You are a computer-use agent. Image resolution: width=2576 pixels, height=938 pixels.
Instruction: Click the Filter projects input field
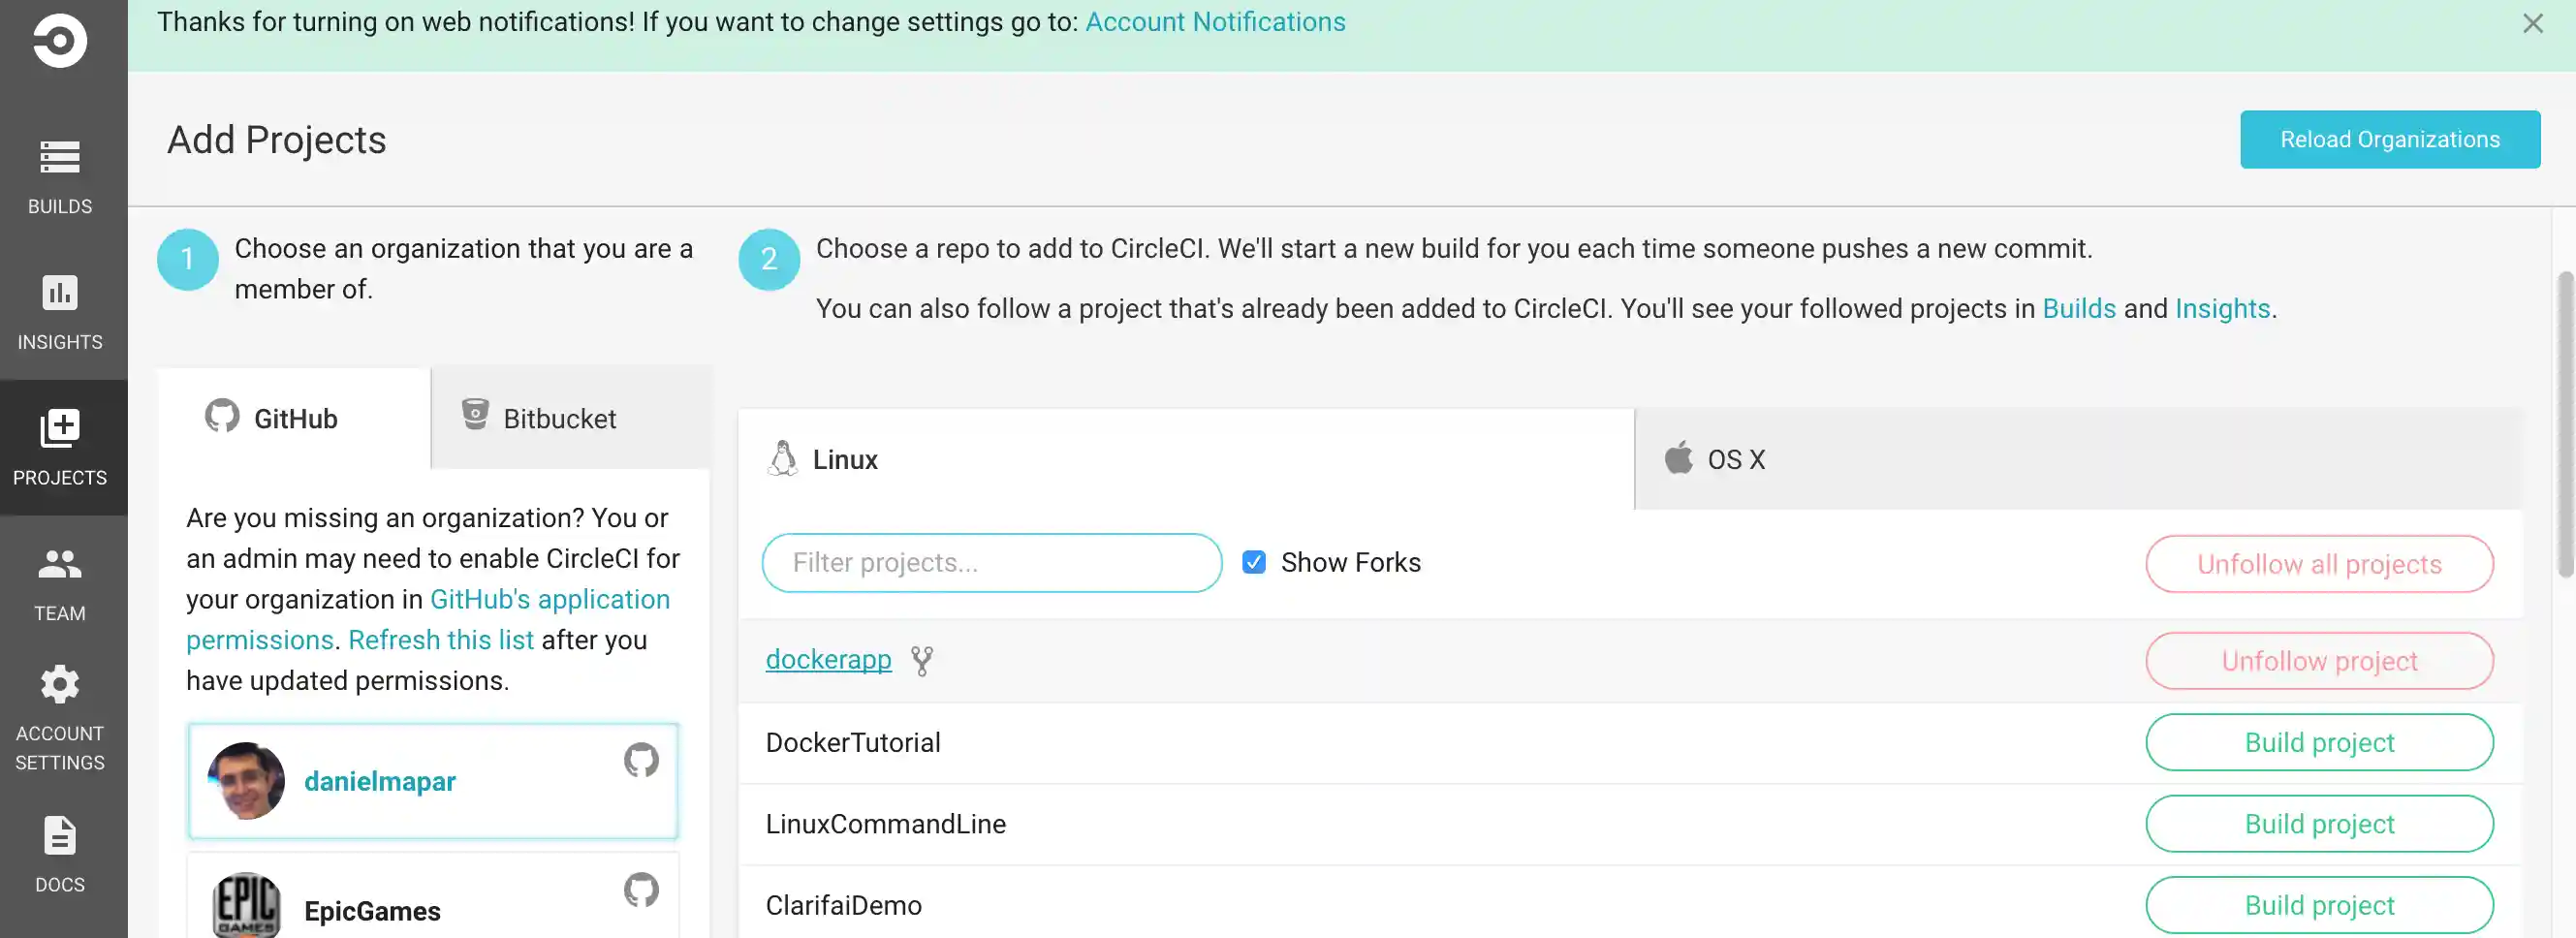(991, 563)
